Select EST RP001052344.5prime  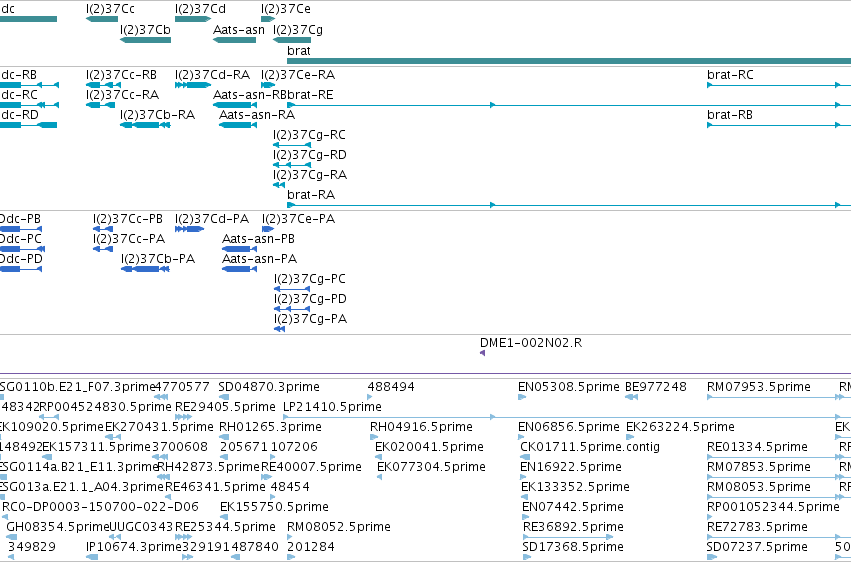[x=710, y=518]
